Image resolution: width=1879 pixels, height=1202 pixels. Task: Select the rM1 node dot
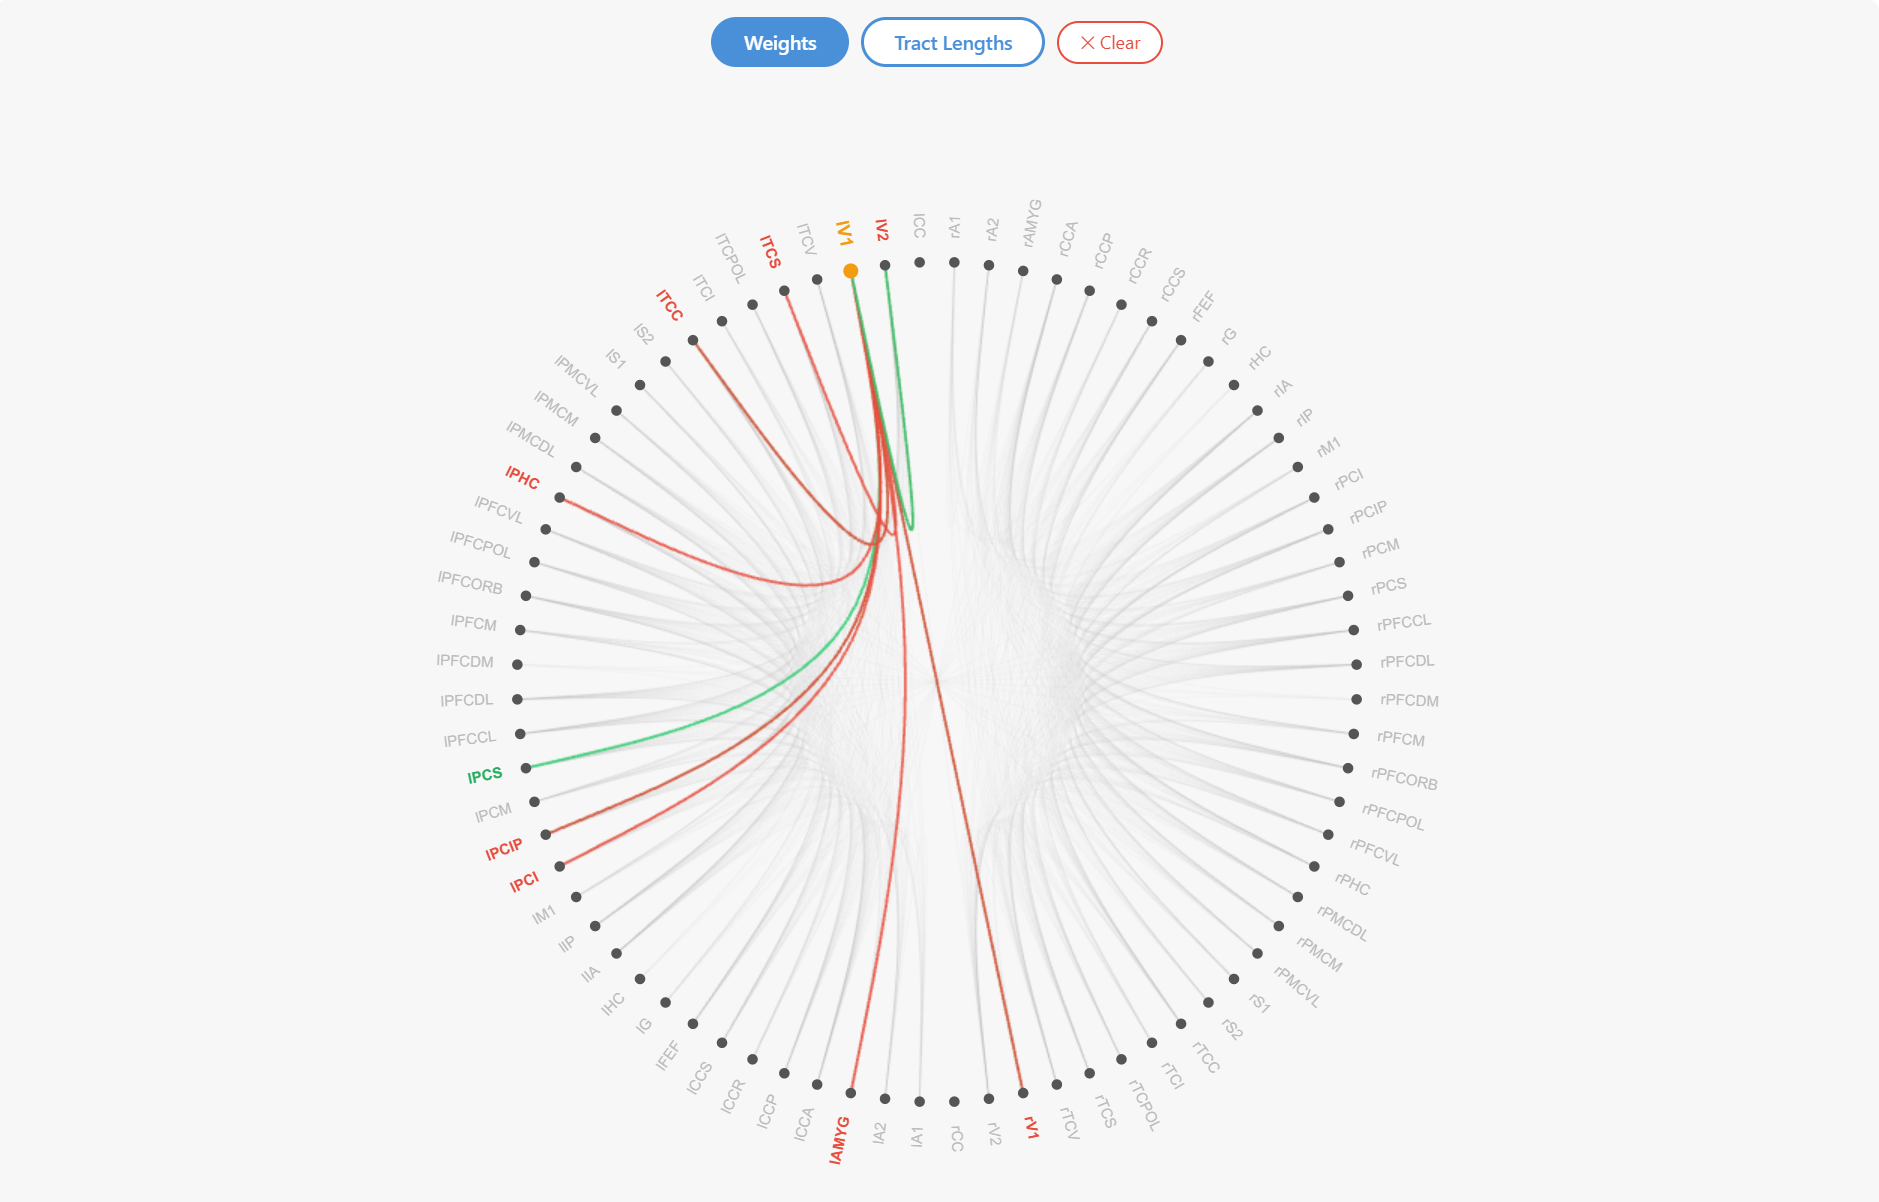click(x=1298, y=467)
